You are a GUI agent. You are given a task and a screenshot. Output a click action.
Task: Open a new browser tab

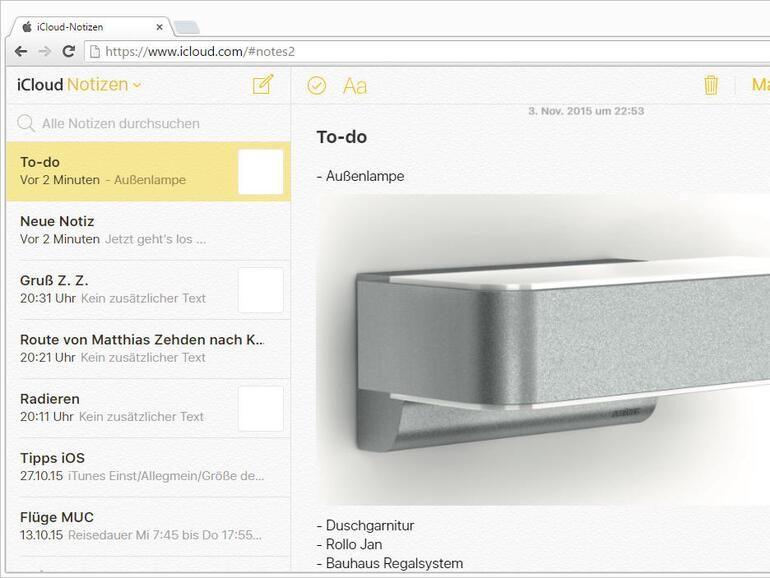[x=187, y=28]
